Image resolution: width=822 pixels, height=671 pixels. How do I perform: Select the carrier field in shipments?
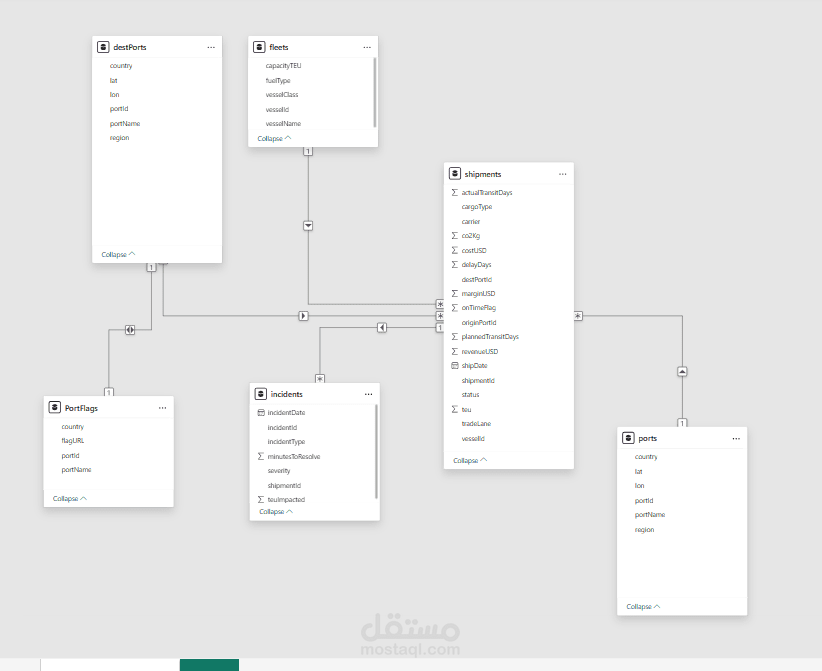click(x=471, y=222)
